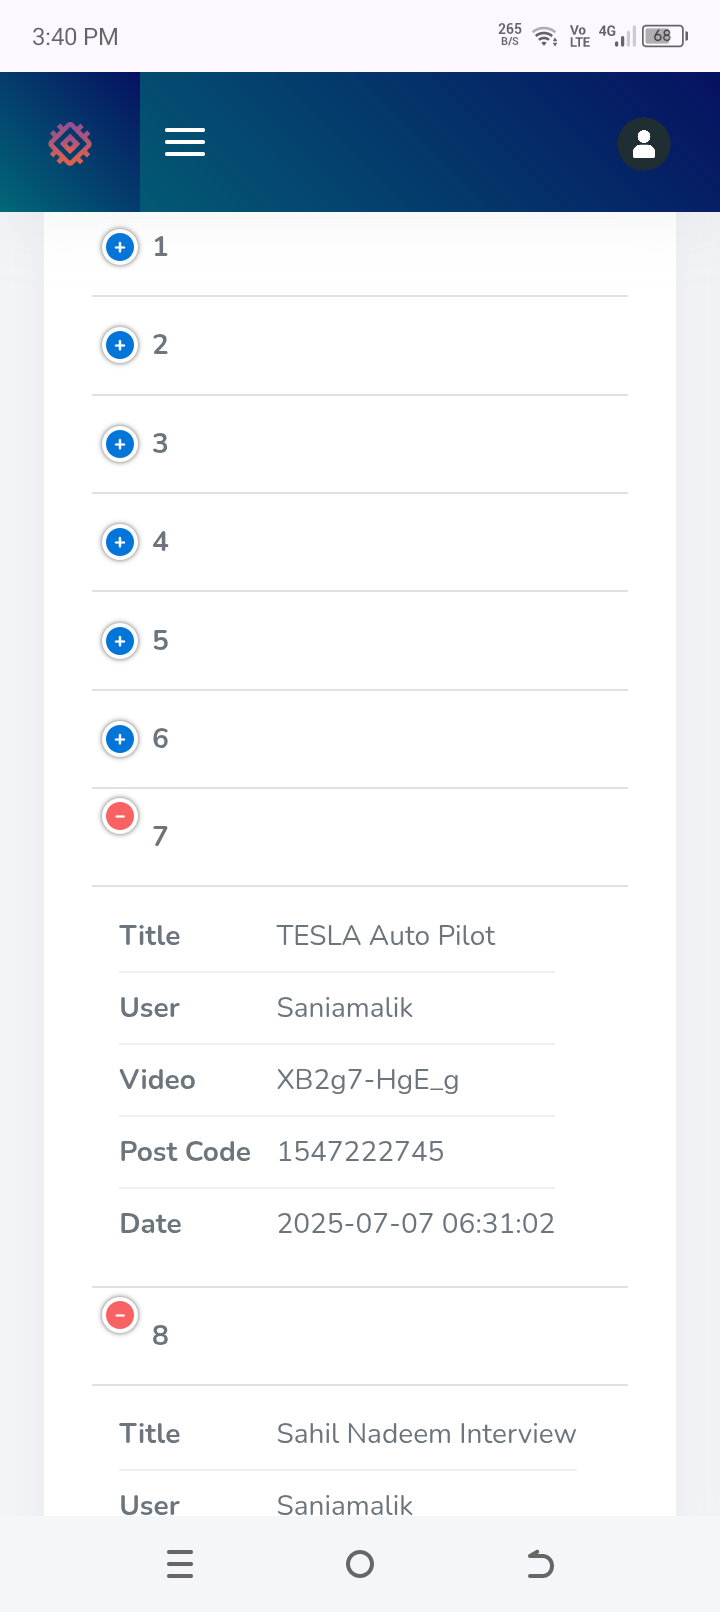This screenshot has width=720, height=1612.
Task: Expand row 4 with blue plus
Action: click(x=120, y=542)
